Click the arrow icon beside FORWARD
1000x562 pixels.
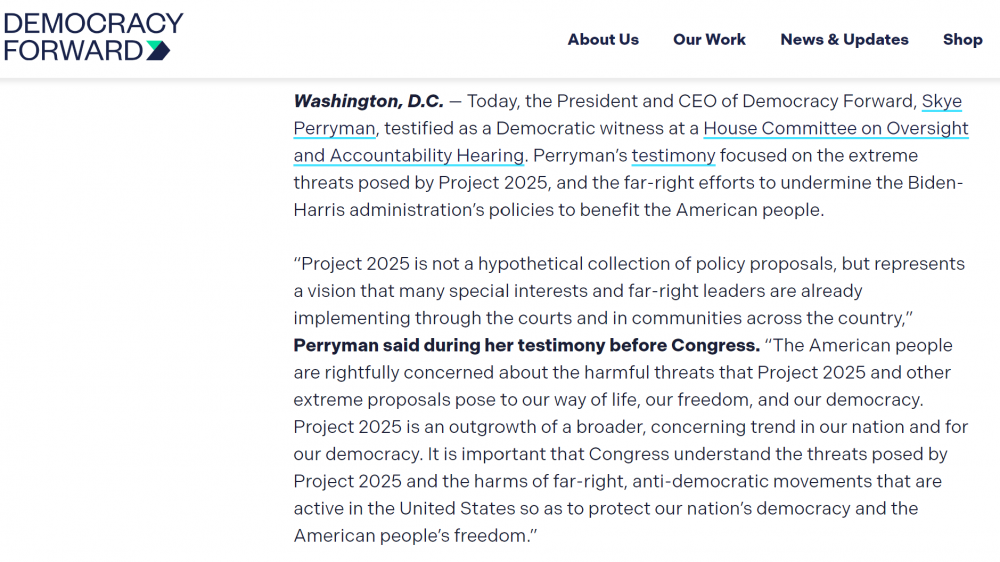click(x=158, y=50)
